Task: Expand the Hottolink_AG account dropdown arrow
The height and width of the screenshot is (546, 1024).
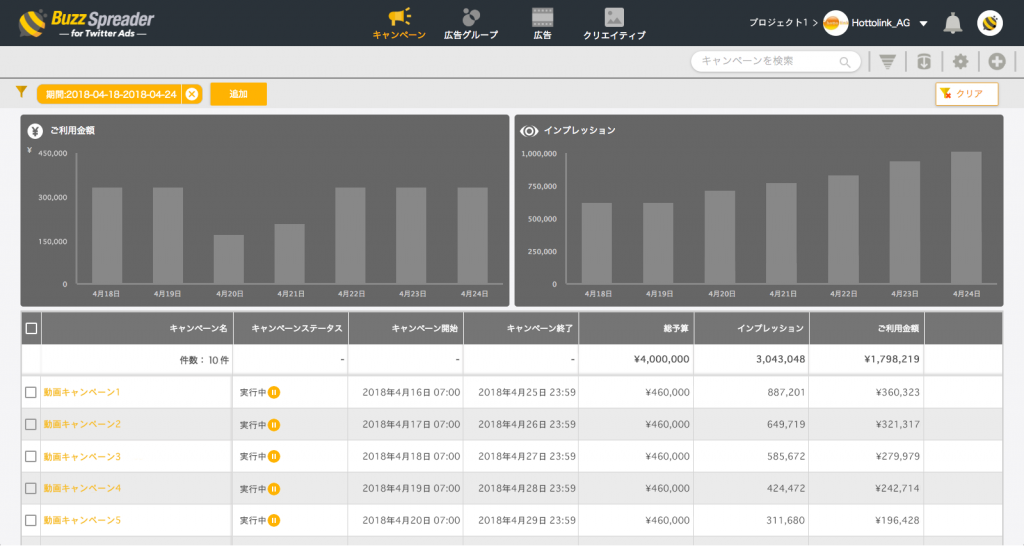Action: 923,24
